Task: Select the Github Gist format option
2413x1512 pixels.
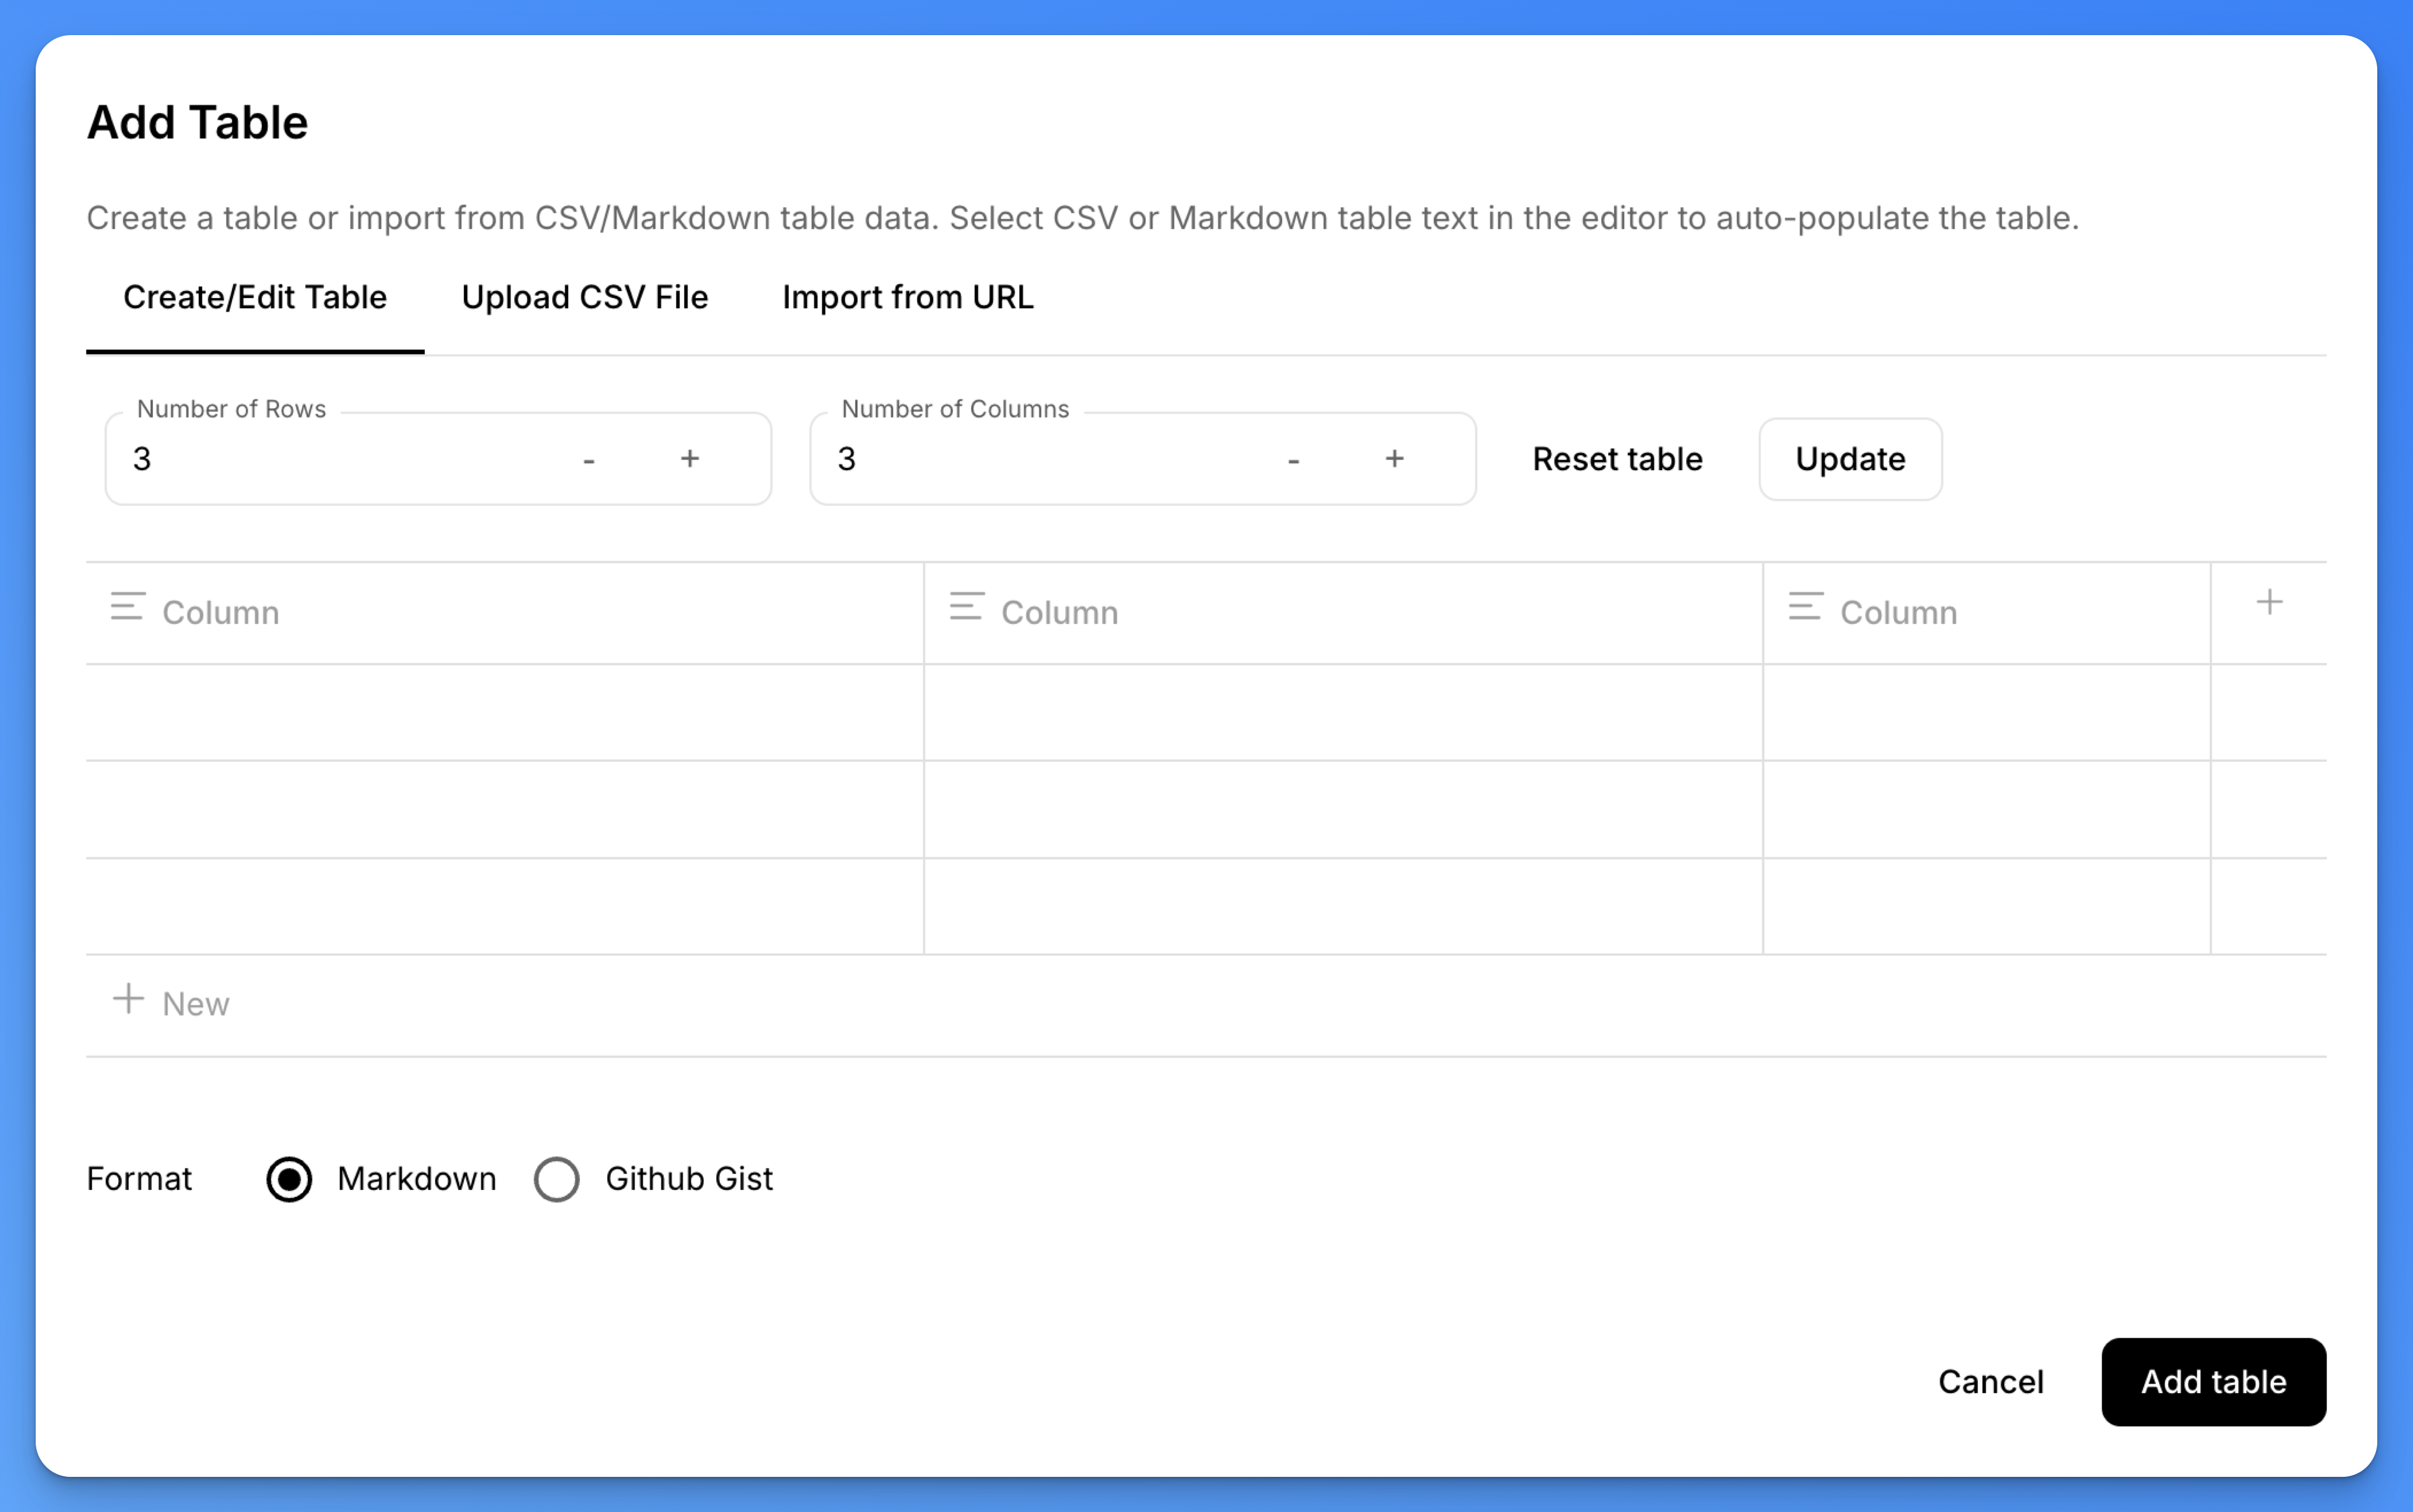Action: pyautogui.click(x=557, y=1180)
